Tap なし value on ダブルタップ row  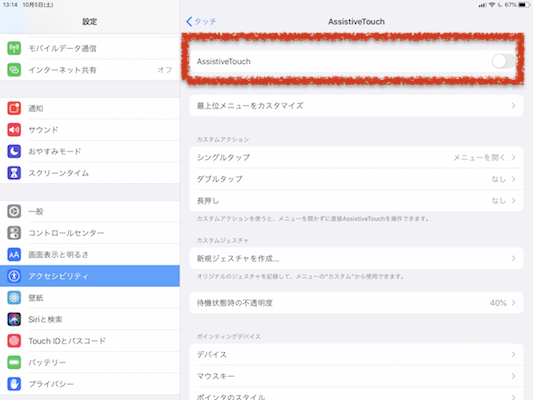pyautogui.click(x=499, y=179)
